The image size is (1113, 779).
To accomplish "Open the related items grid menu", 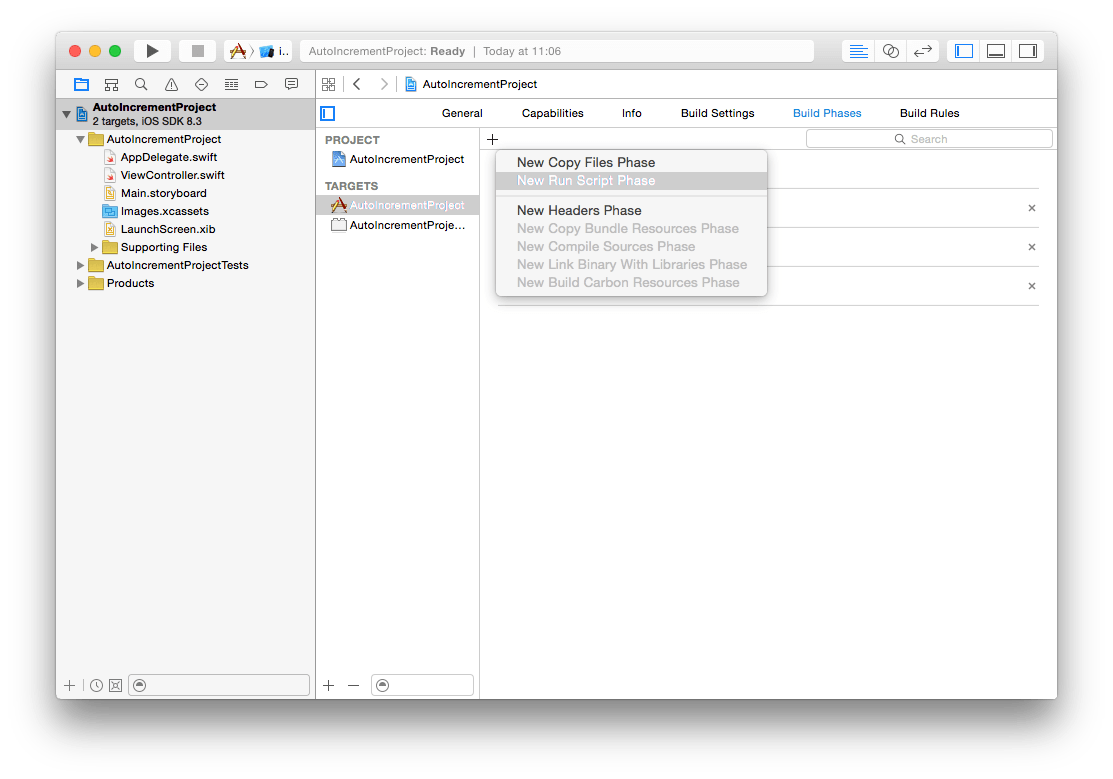I will tap(329, 85).
